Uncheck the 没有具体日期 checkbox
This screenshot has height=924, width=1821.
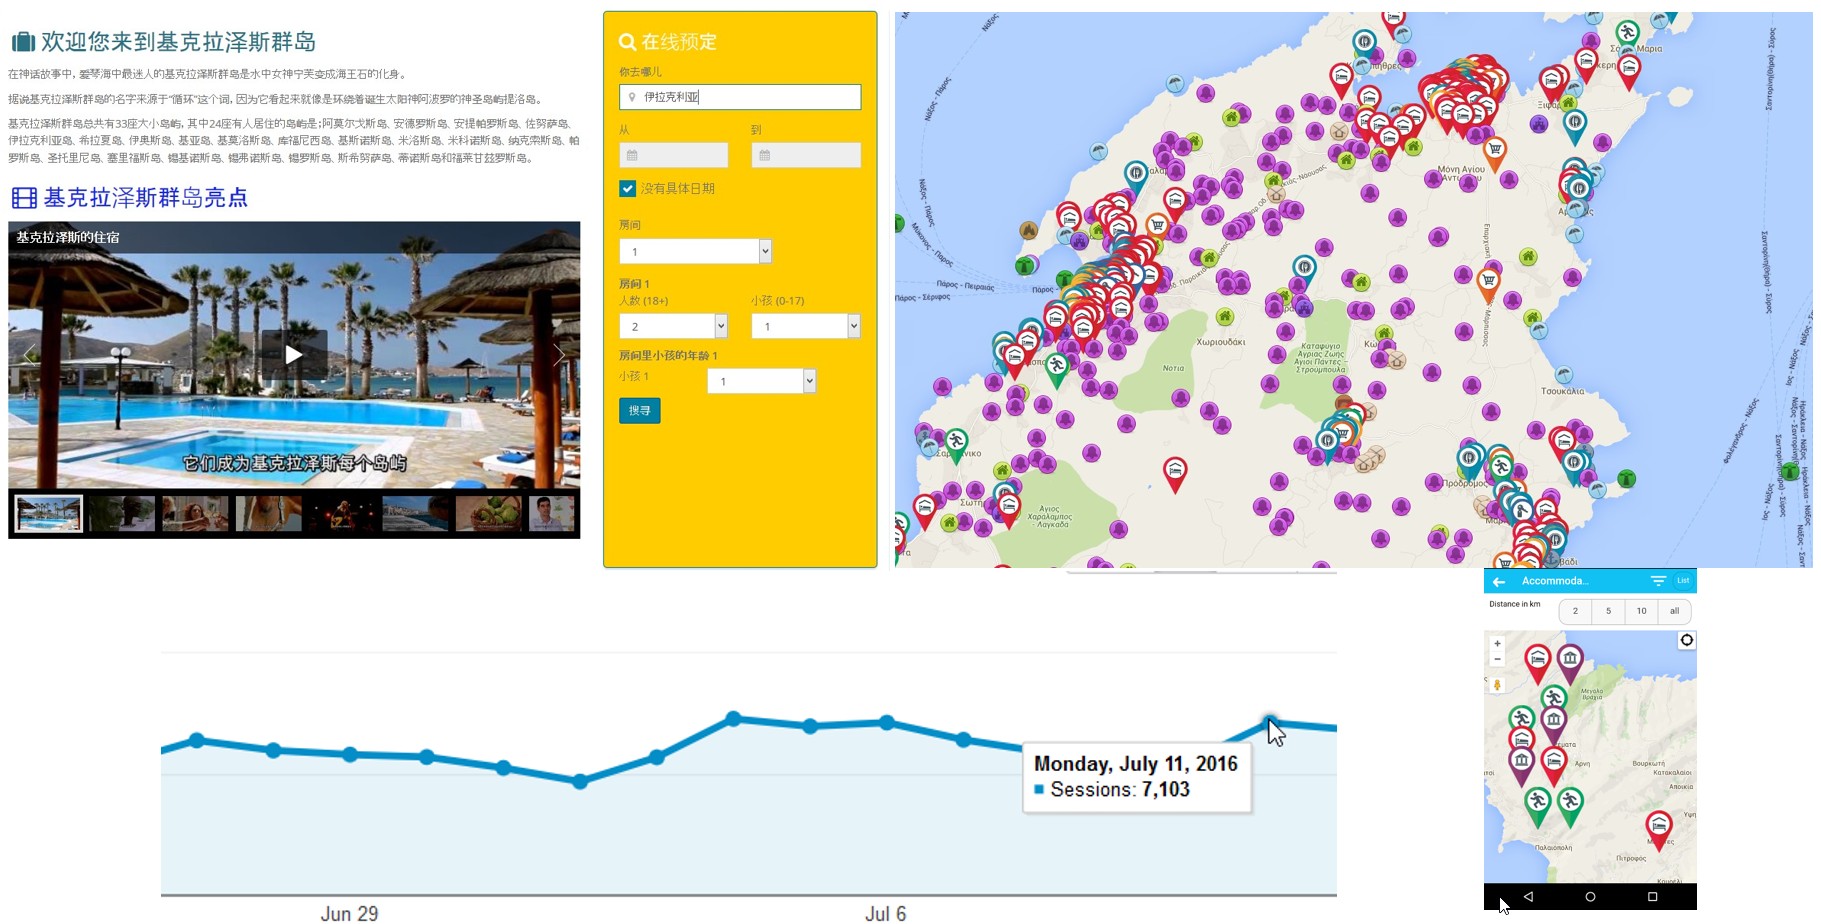pyautogui.click(x=627, y=188)
